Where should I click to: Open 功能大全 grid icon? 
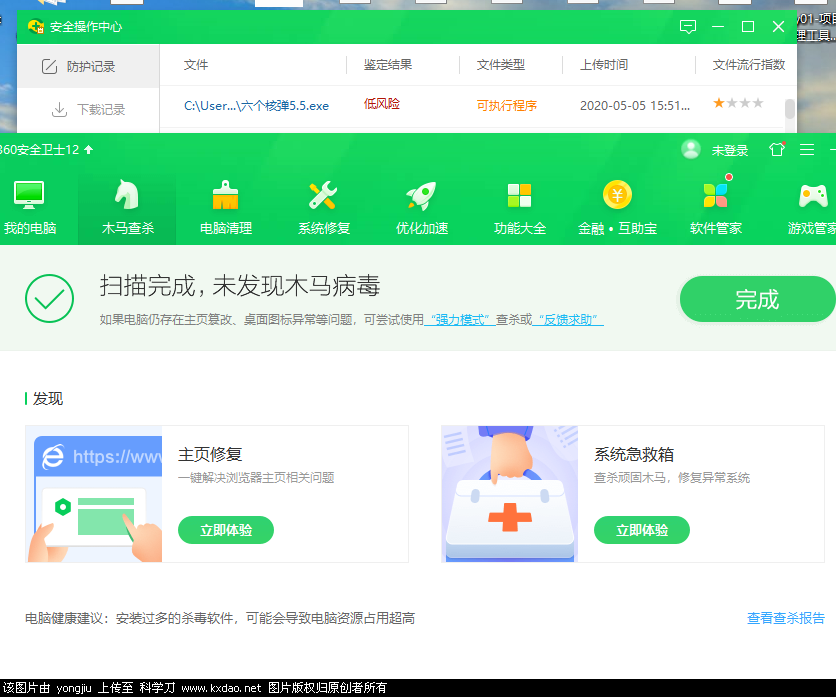(x=519, y=195)
